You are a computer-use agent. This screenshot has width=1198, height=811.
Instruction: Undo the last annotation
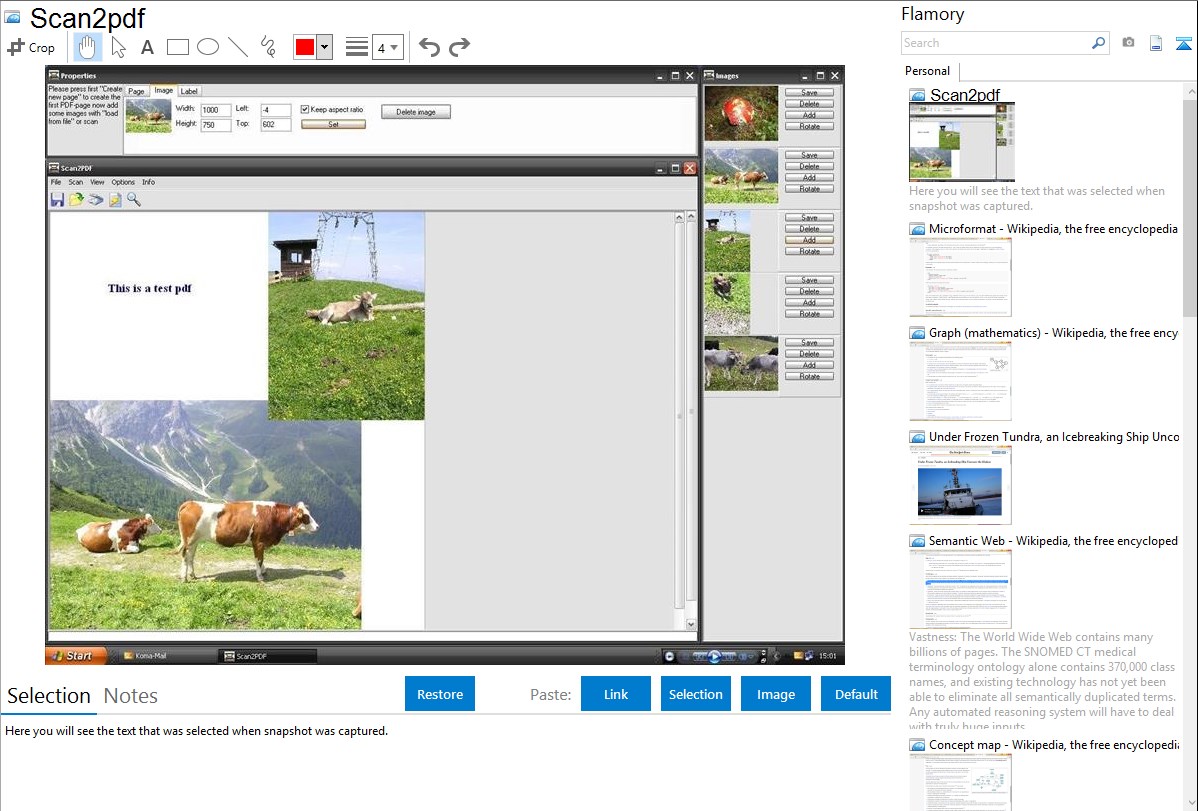429,47
